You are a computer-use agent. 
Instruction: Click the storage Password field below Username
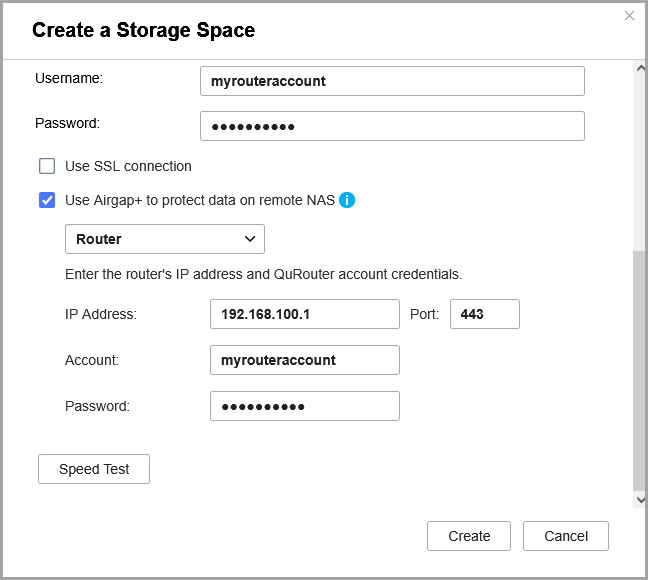pyautogui.click(x=392, y=126)
